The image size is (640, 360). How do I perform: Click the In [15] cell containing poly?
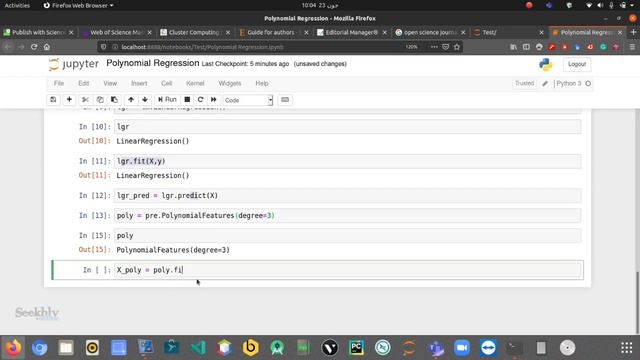point(347,236)
